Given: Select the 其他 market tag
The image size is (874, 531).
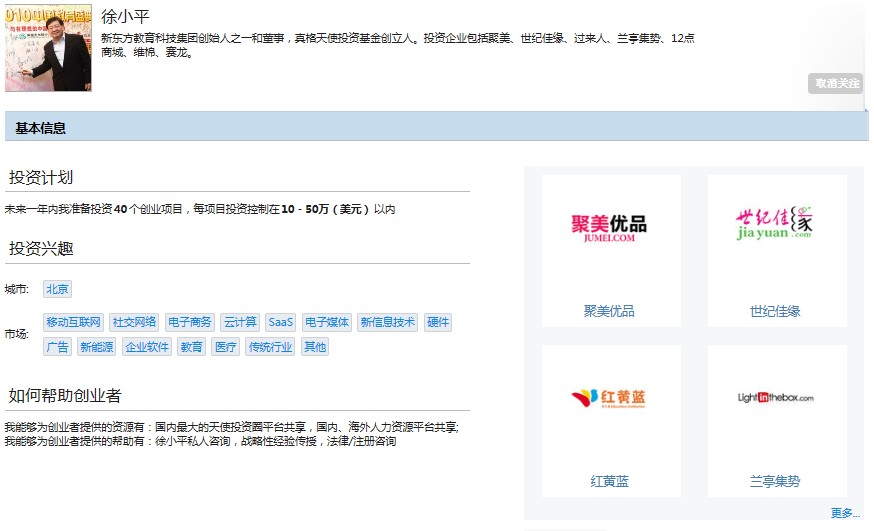Looking at the screenshot, I should [x=315, y=347].
